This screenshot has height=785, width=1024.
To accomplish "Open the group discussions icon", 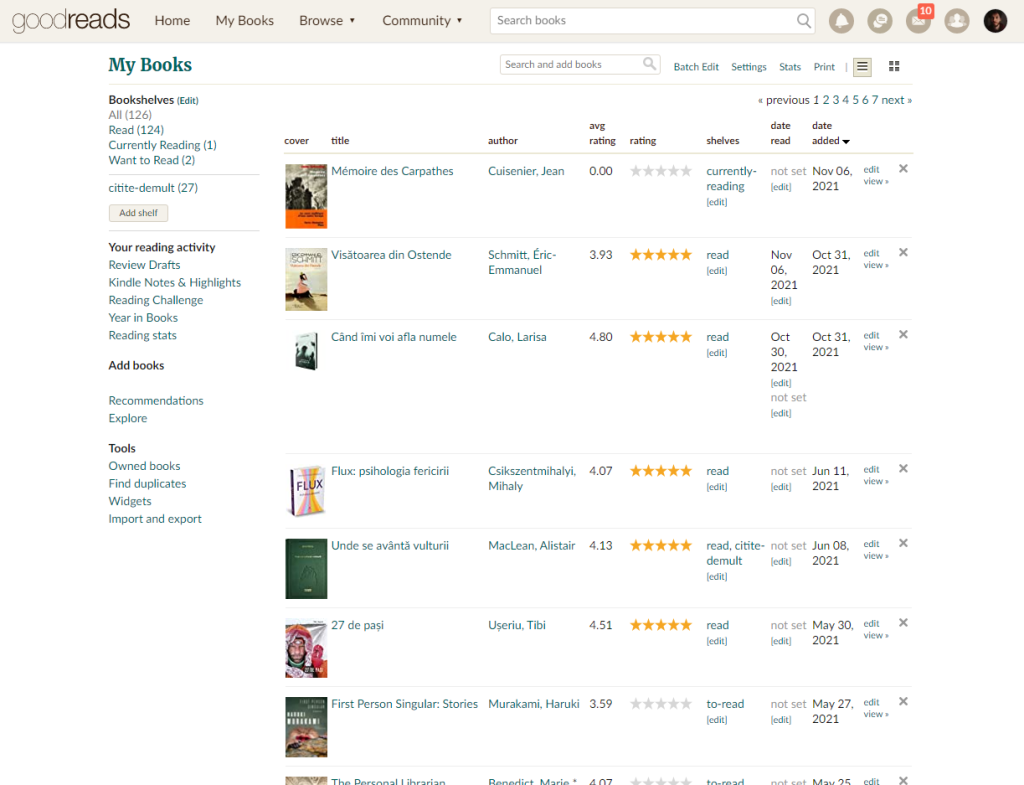I will (x=880, y=22).
